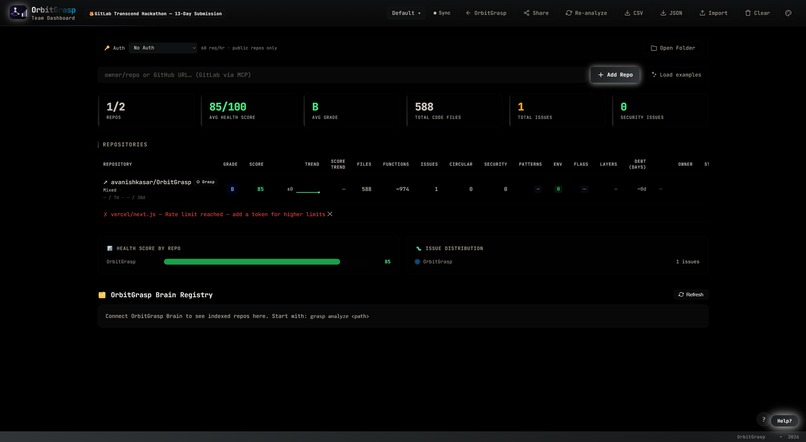Click the blue OrbitGrasp legend dot
Image resolution: width=806 pixels, height=442 pixels.
(417, 262)
